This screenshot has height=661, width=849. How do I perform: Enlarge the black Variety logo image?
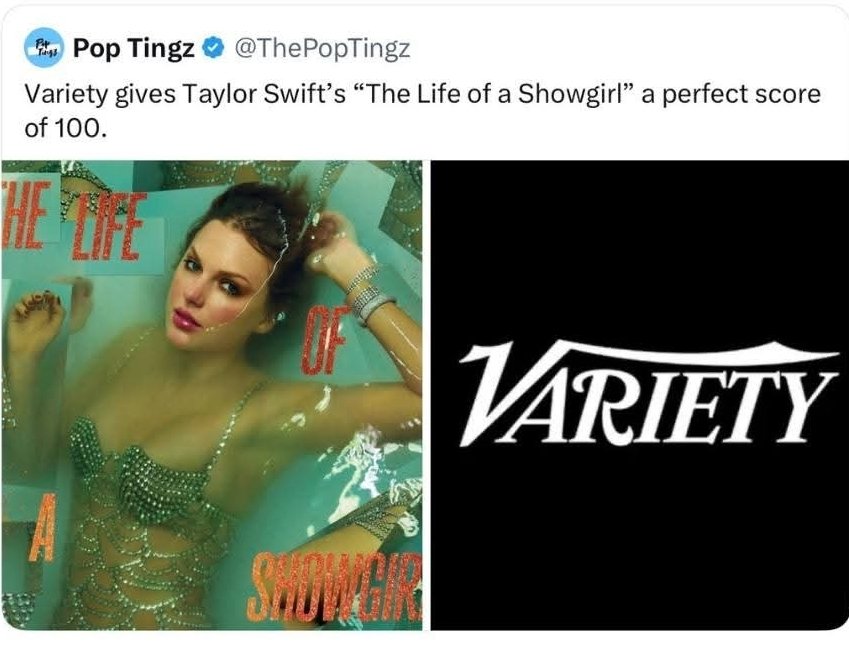[639, 395]
